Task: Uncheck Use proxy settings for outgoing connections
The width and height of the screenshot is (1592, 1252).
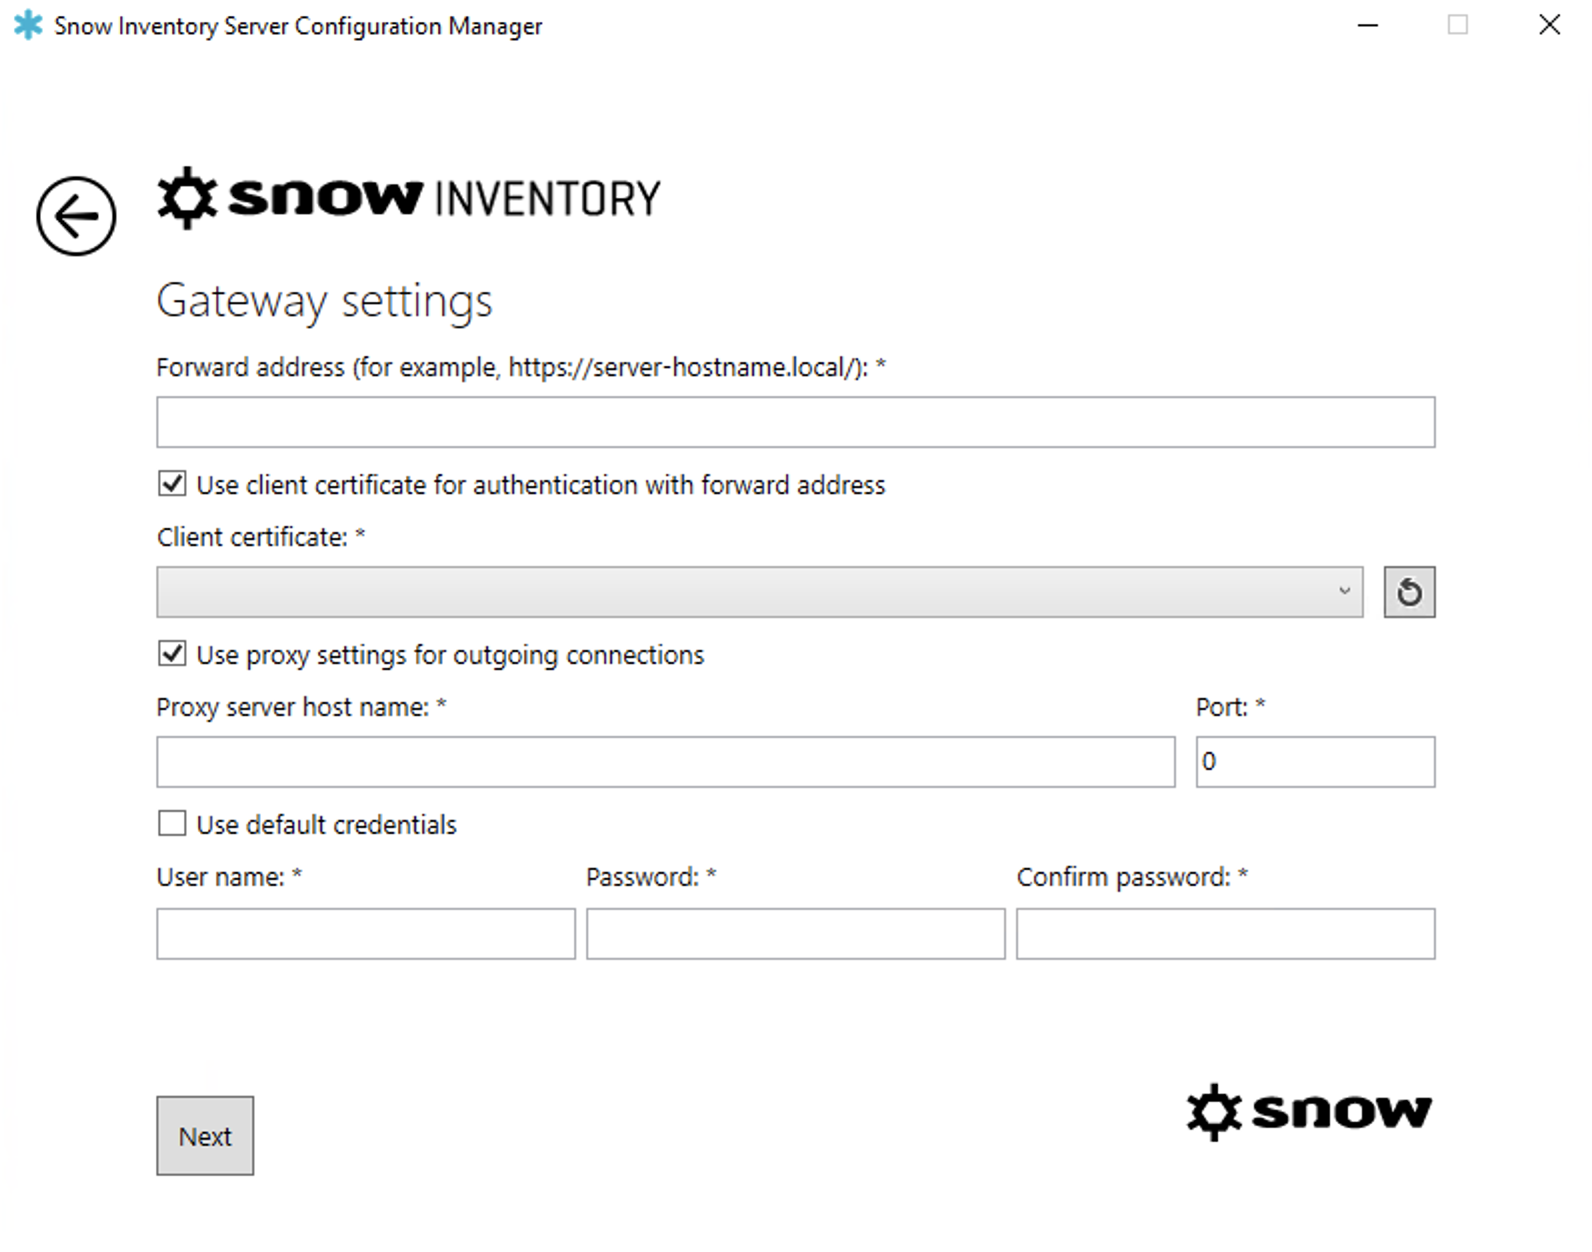Action: coord(172,654)
